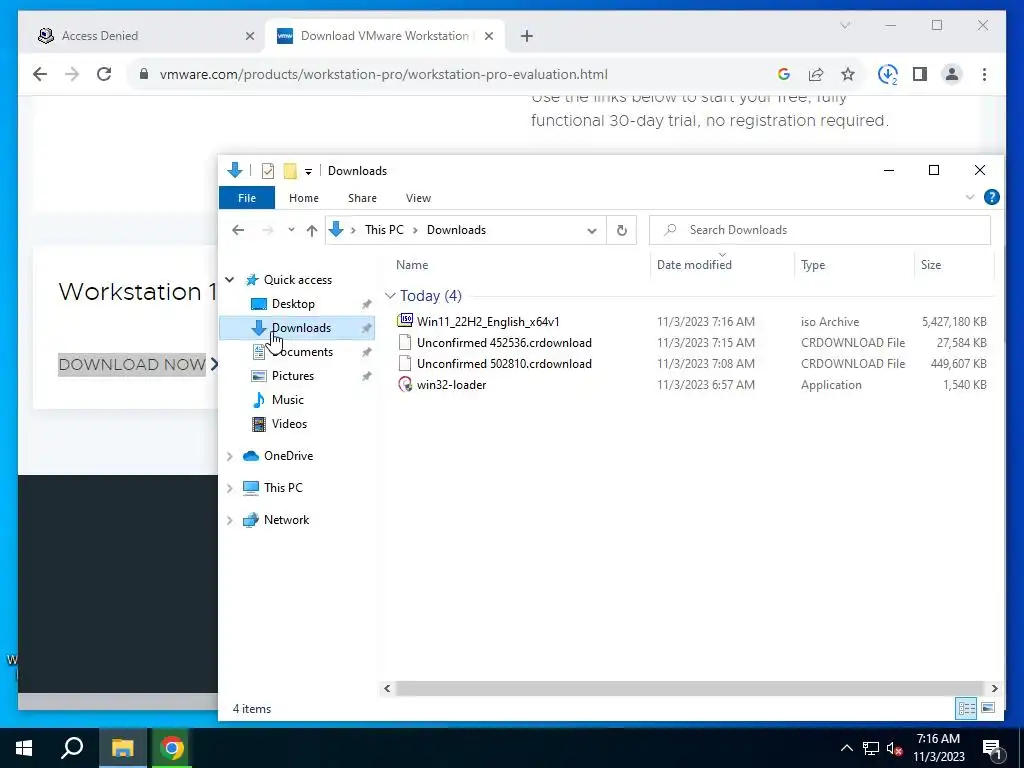This screenshot has height=768, width=1024.
Task: Open the Home ribbon tab
Action: click(304, 198)
